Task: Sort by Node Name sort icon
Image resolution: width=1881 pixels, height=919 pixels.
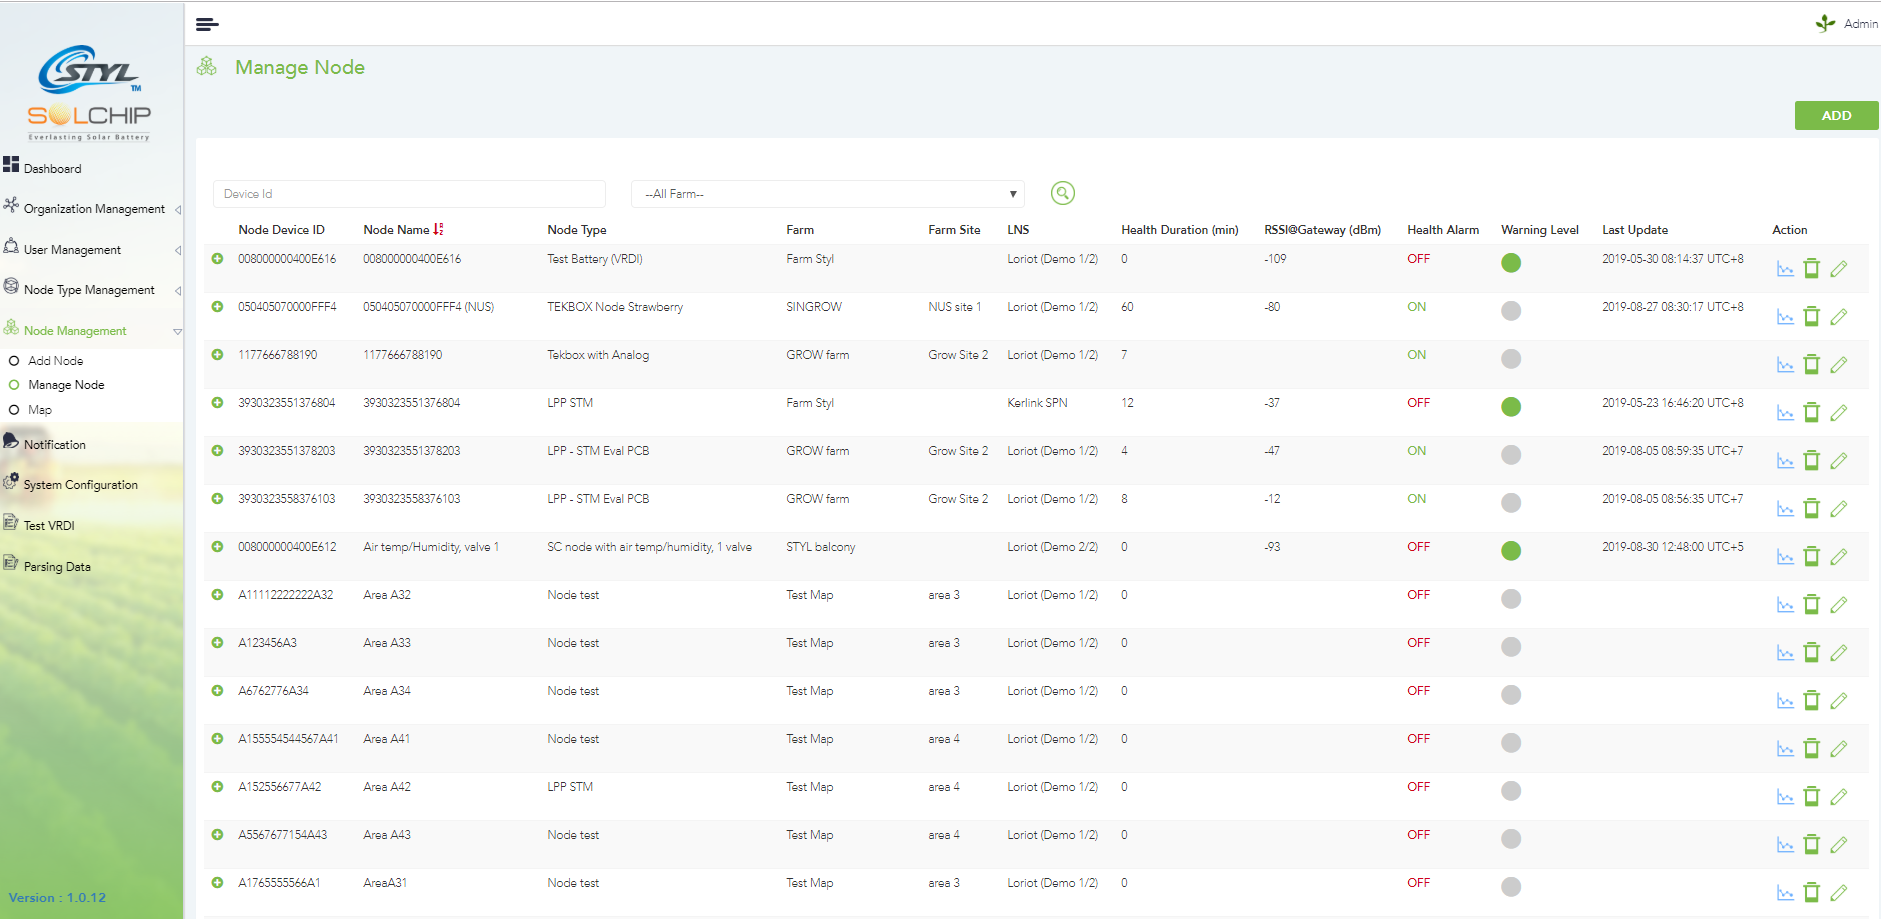Action: tap(439, 230)
